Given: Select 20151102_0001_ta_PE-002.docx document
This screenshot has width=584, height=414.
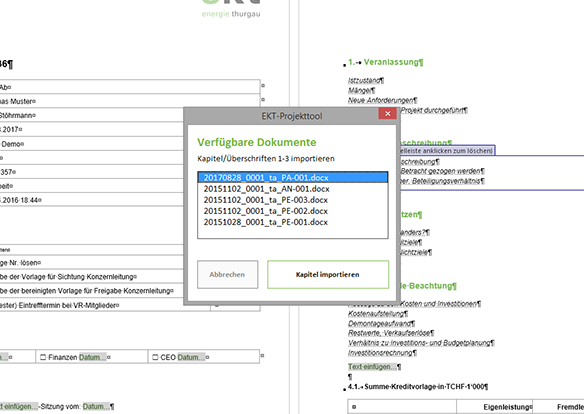Looking at the screenshot, I should tap(293, 211).
